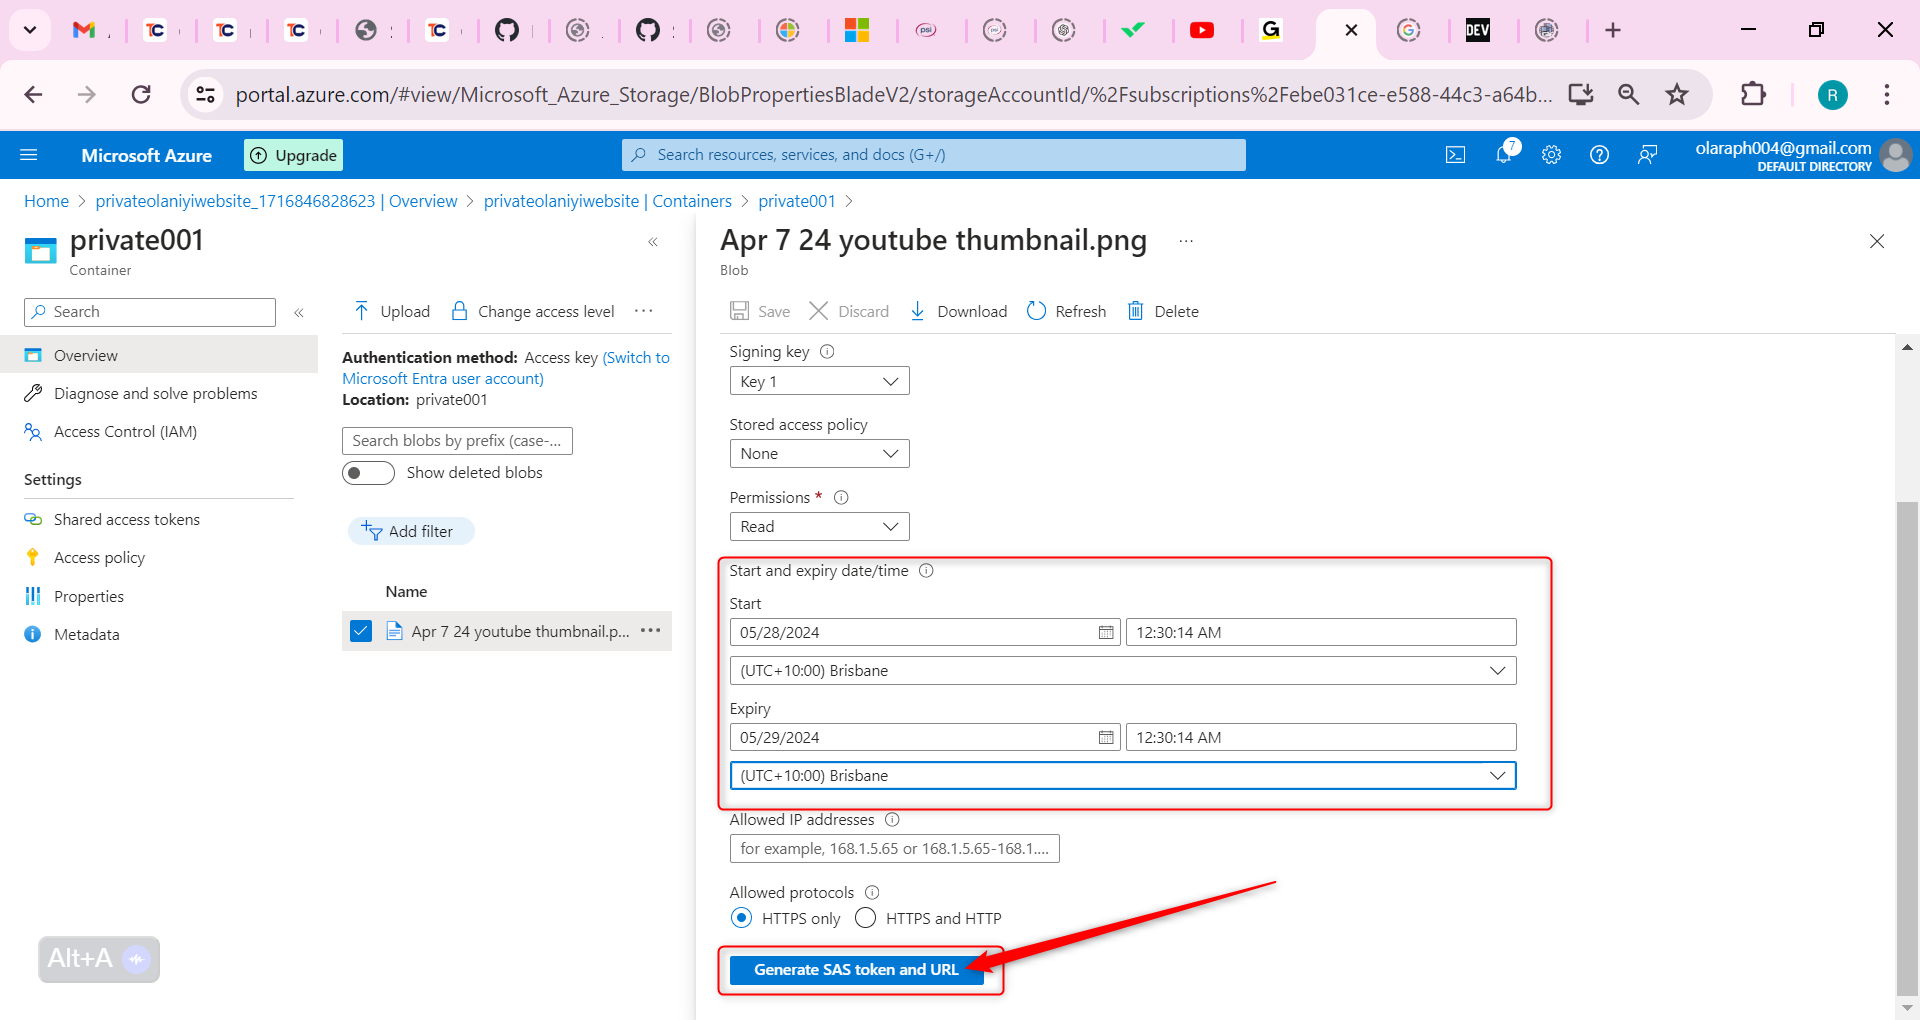Open the Start date calendar picker
Viewport: 1920px width, 1020px height.
pyautogui.click(x=1106, y=632)
